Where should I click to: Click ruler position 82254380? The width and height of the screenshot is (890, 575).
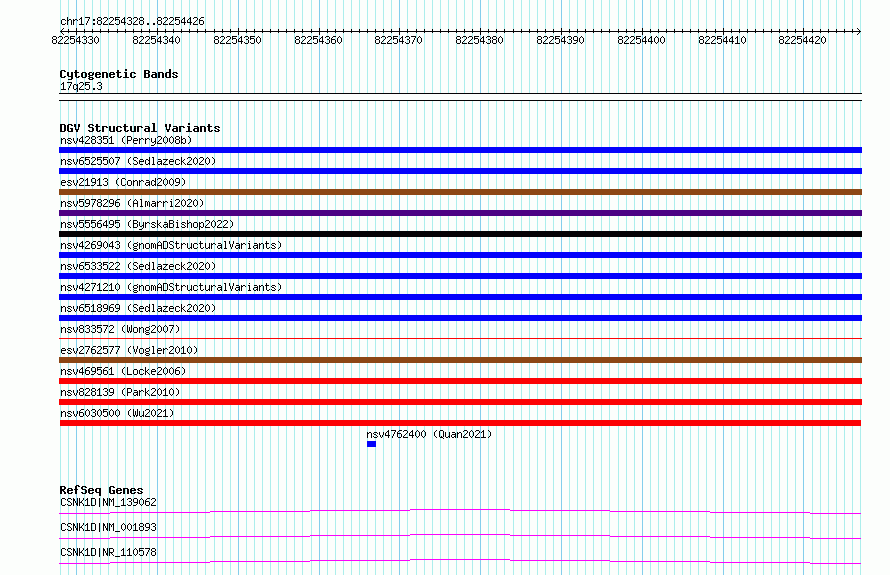click(480, 40)
